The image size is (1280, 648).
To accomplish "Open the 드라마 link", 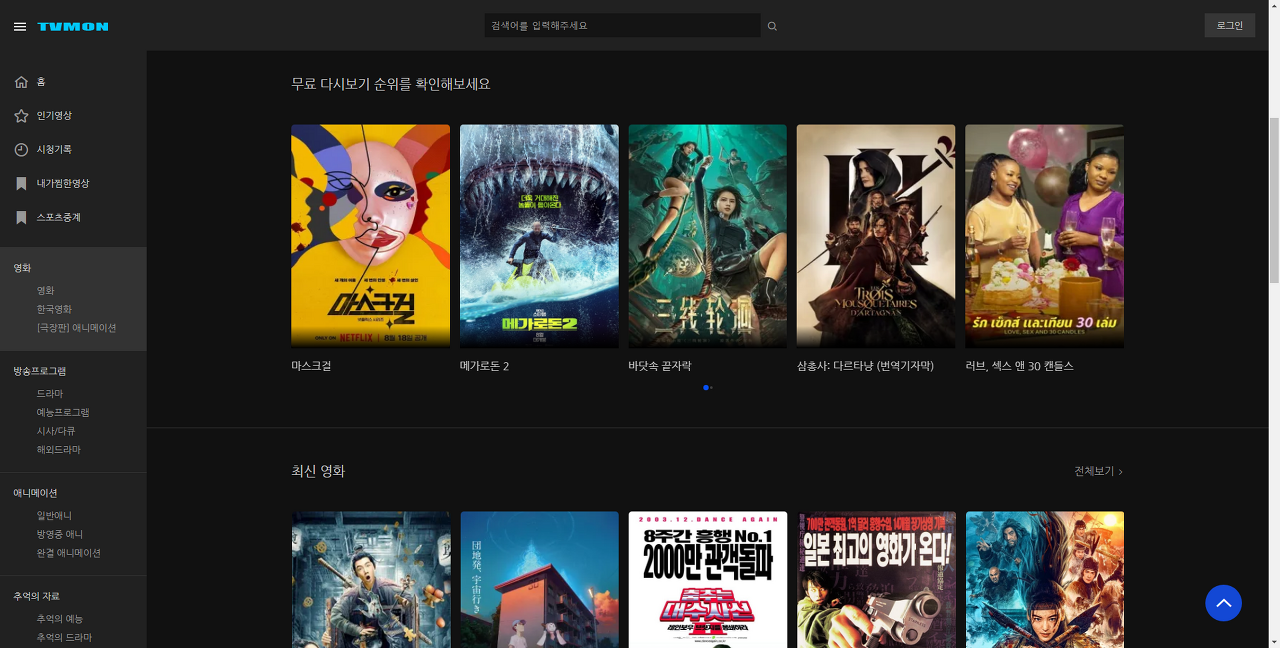I will coord(49,394).
